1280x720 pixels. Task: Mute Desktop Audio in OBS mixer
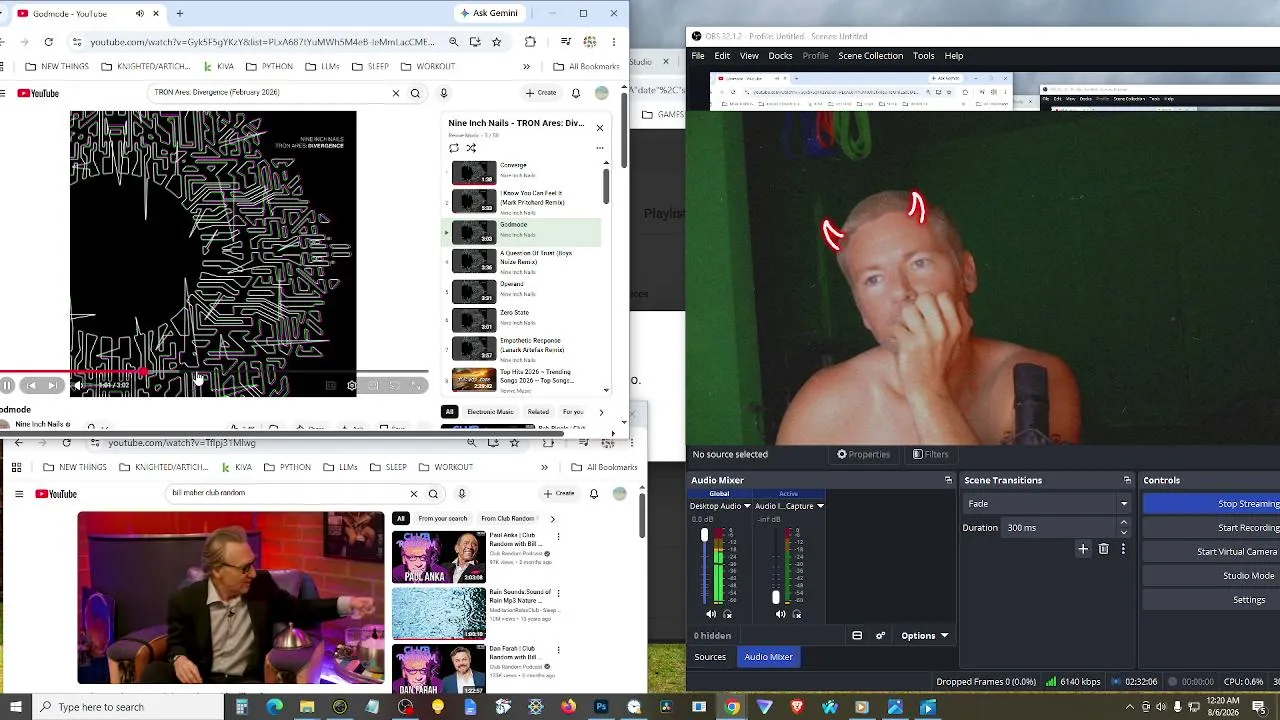coord(711,614)
